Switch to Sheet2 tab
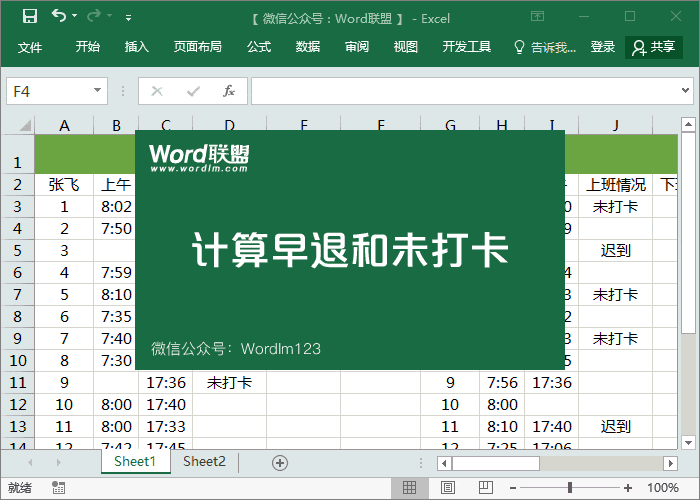The width and height of the screenshot is (700, 500). [204, 462]
